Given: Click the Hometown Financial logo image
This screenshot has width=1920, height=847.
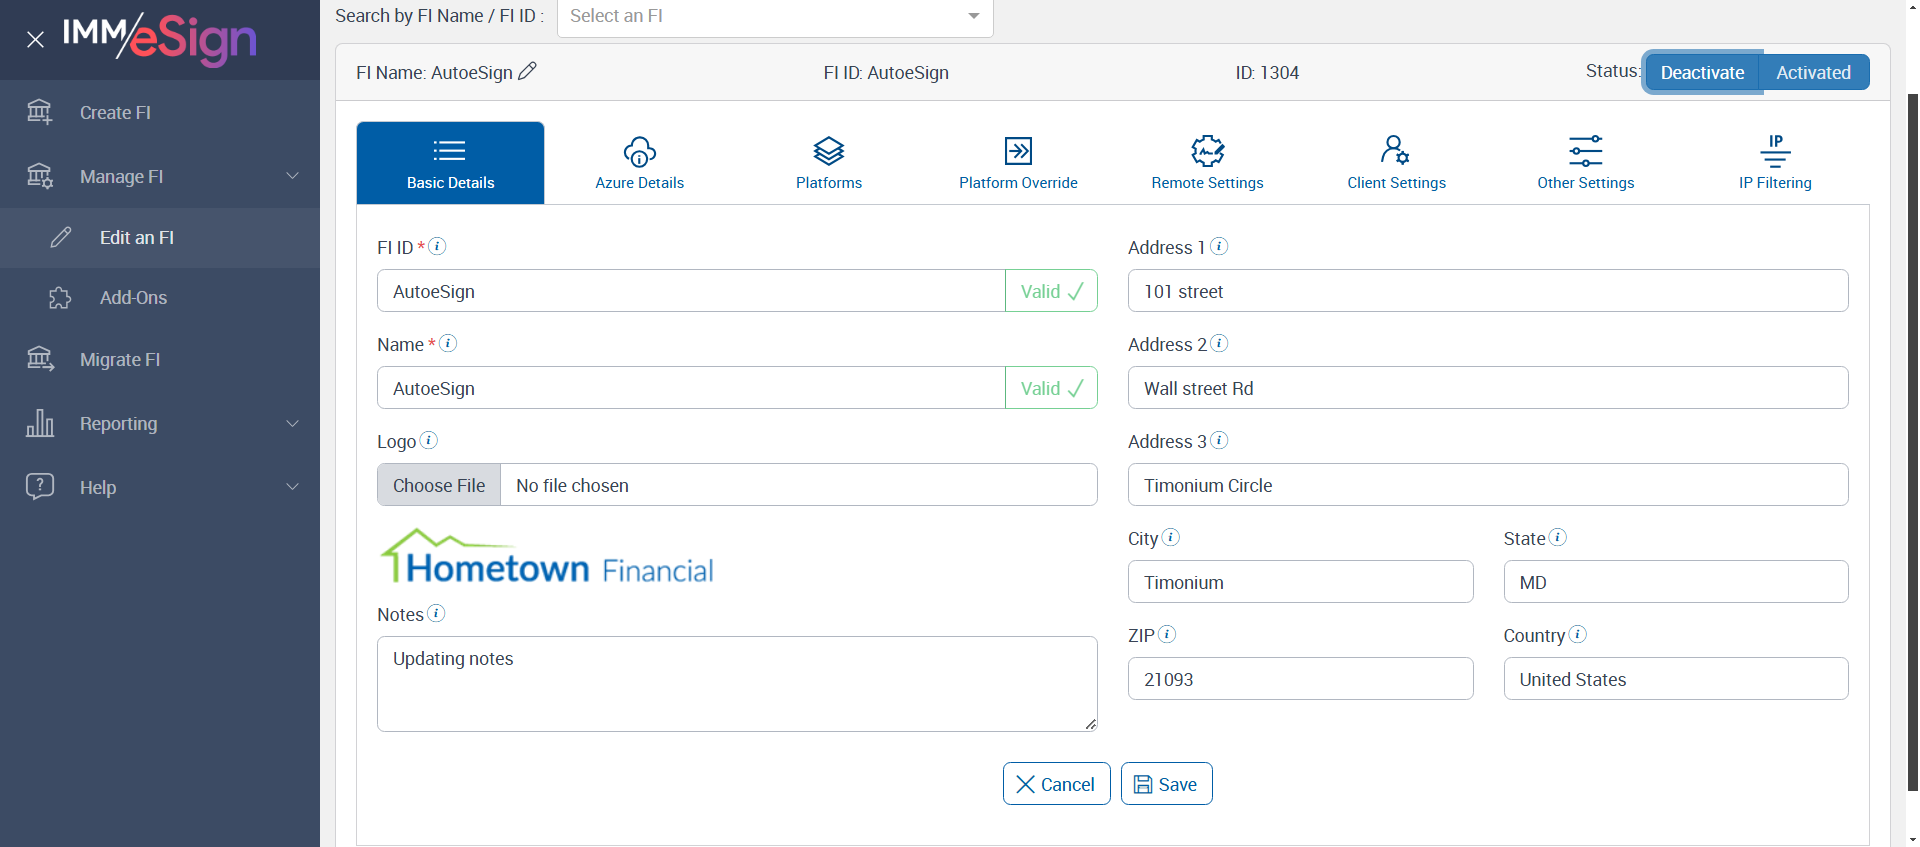Looking at the screenshot, I should [x=547, y=557].
